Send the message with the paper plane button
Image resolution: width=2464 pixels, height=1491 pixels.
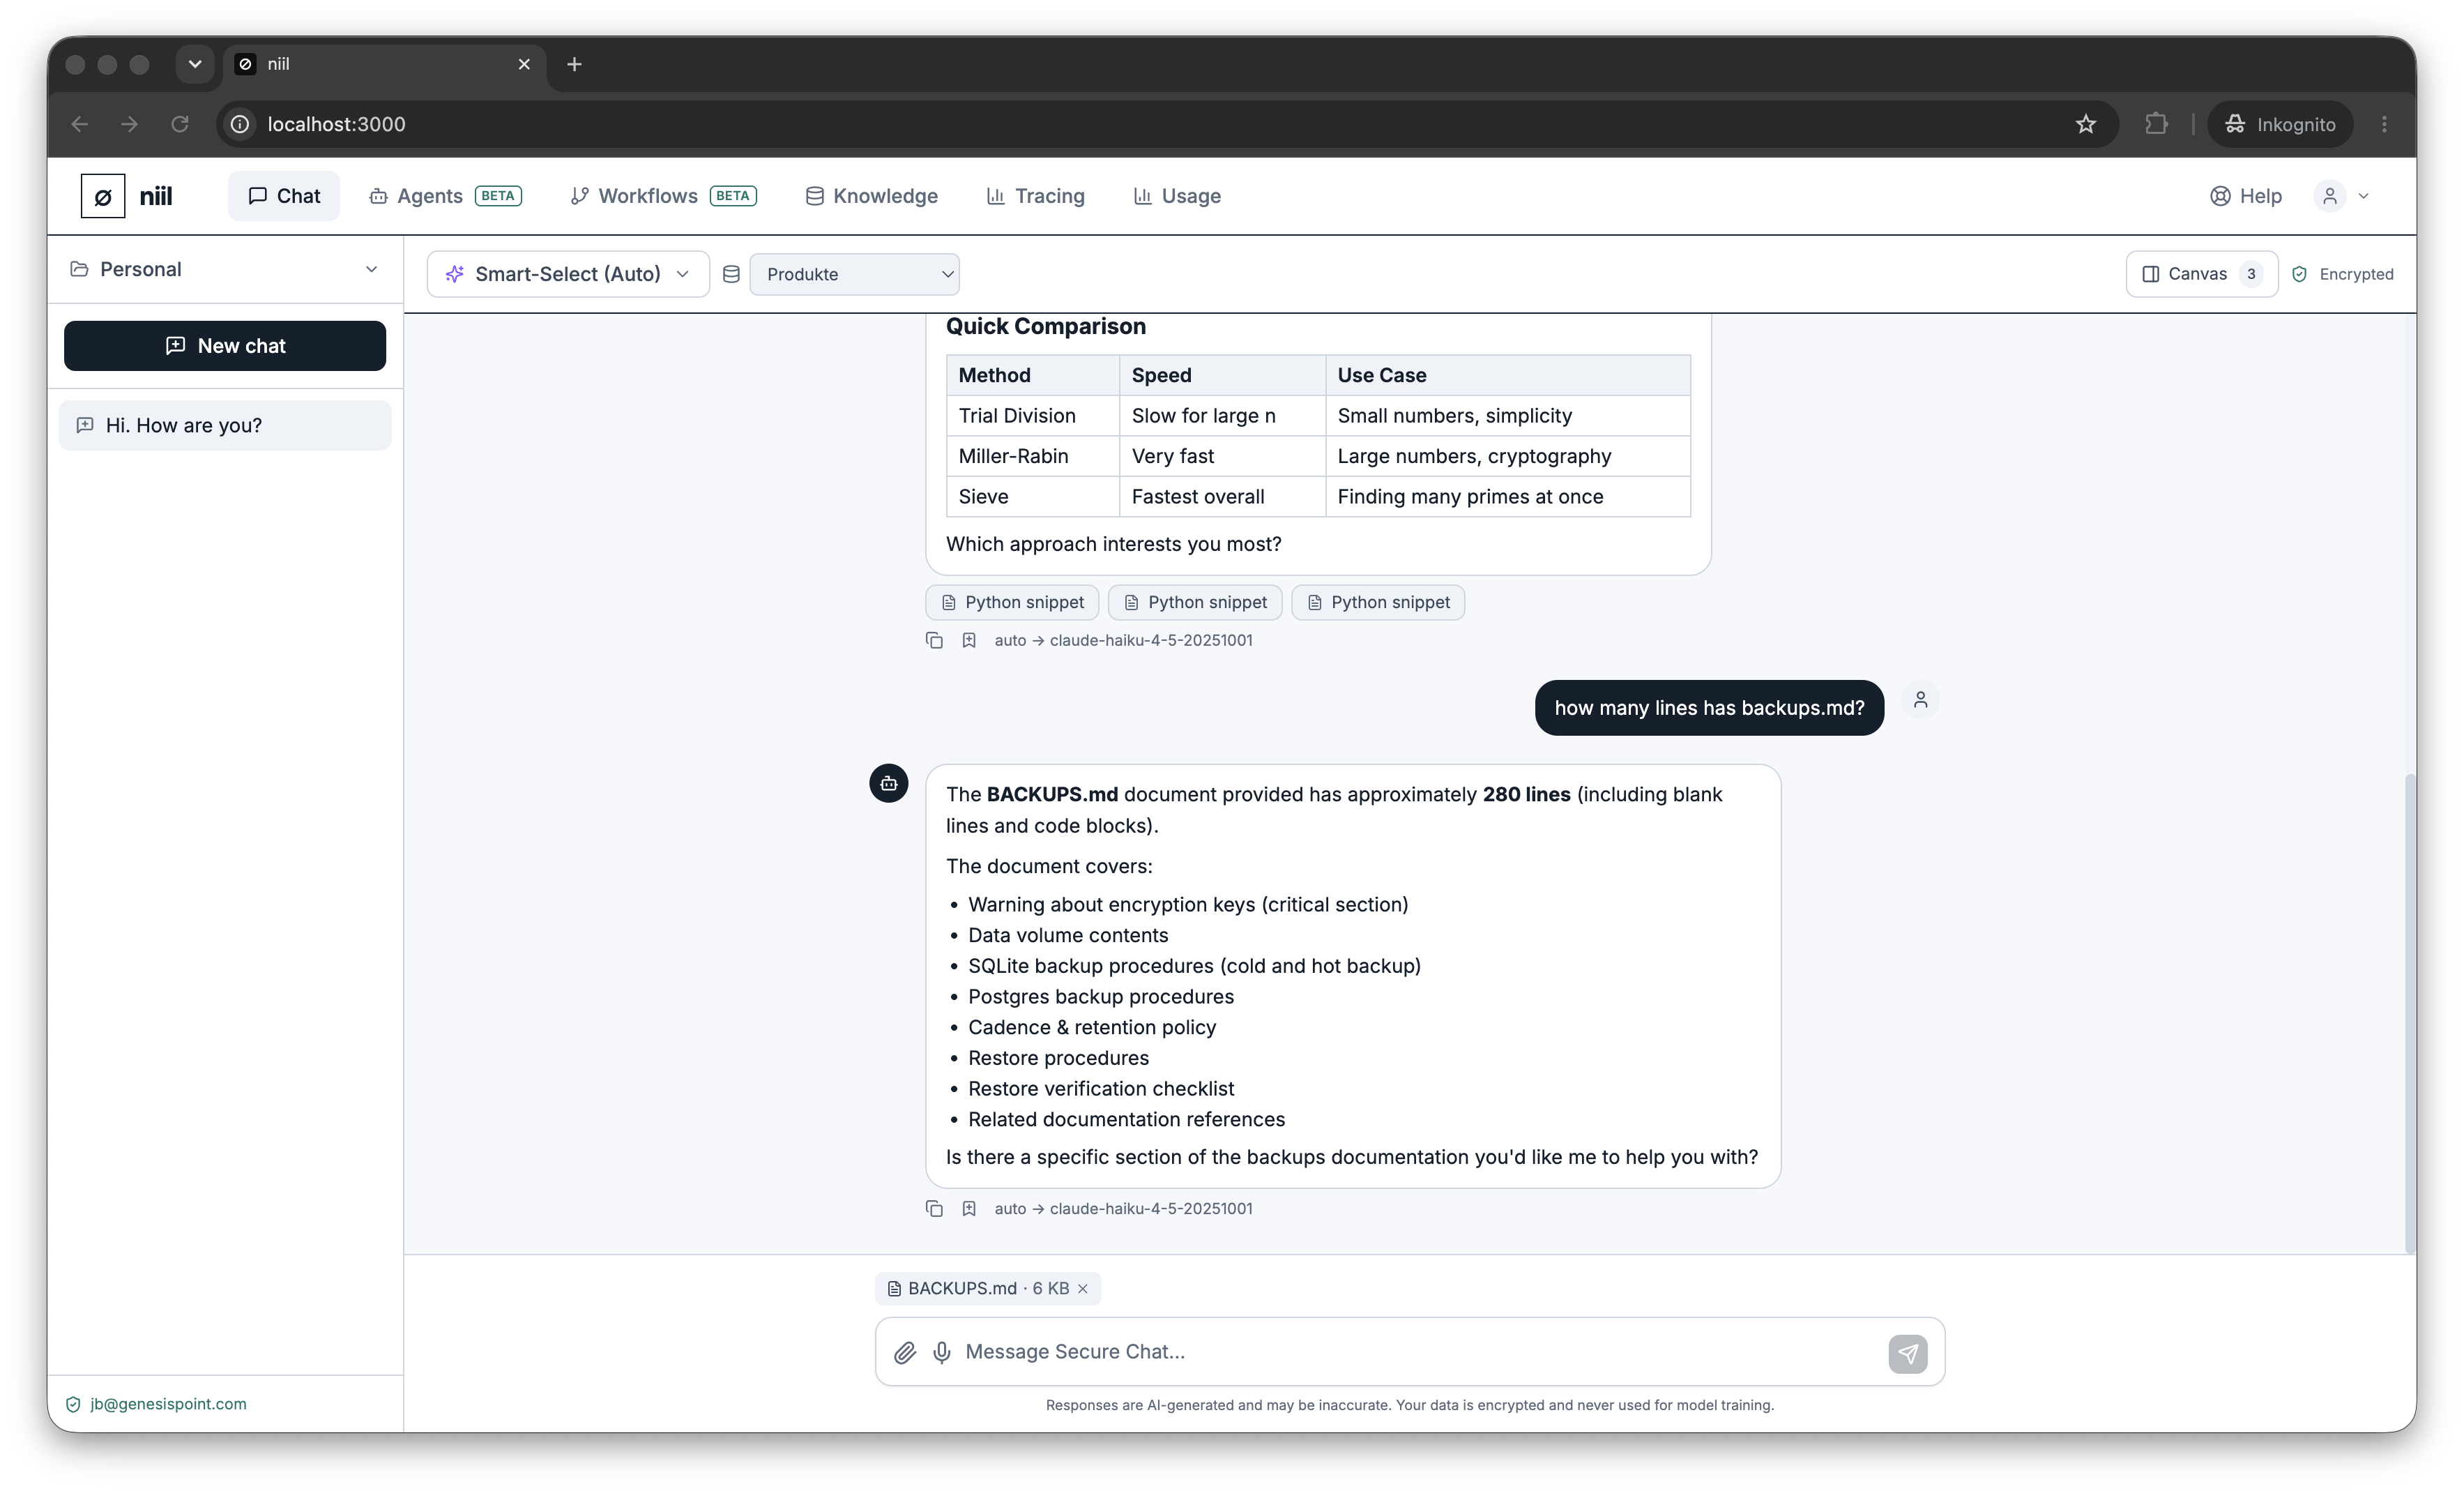coord(1908,1353)
